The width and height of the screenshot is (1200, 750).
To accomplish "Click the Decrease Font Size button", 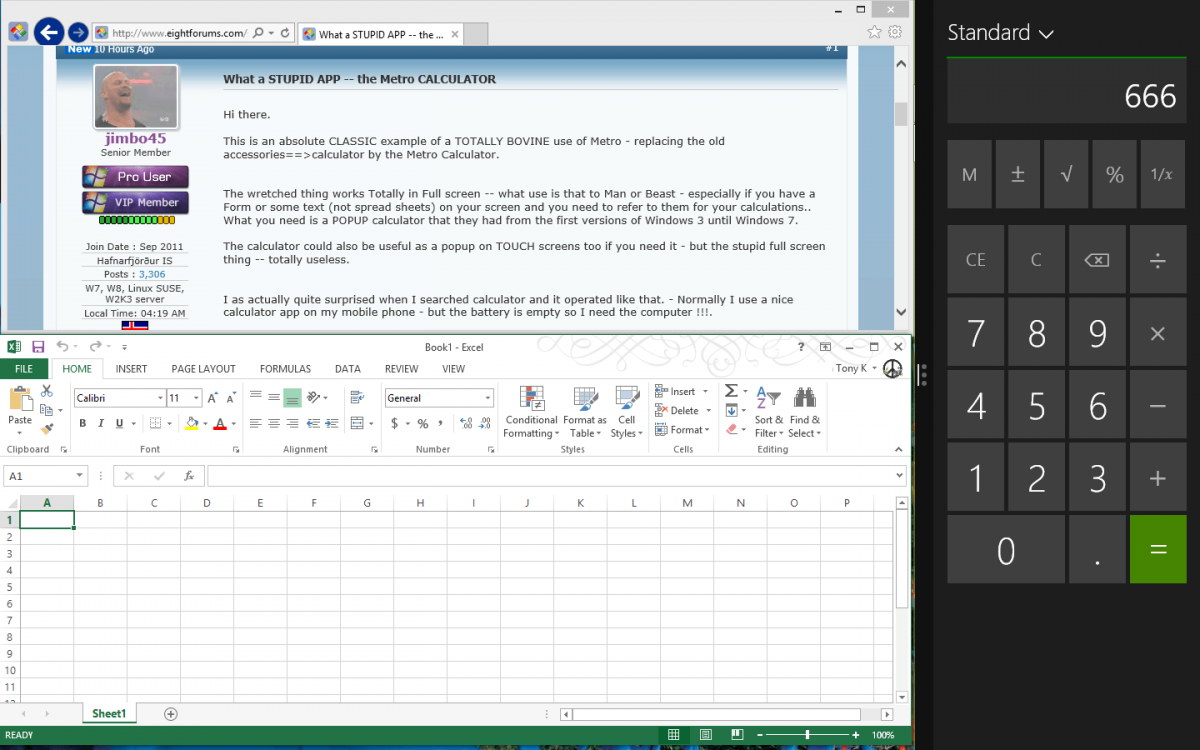I will (230, 398).
